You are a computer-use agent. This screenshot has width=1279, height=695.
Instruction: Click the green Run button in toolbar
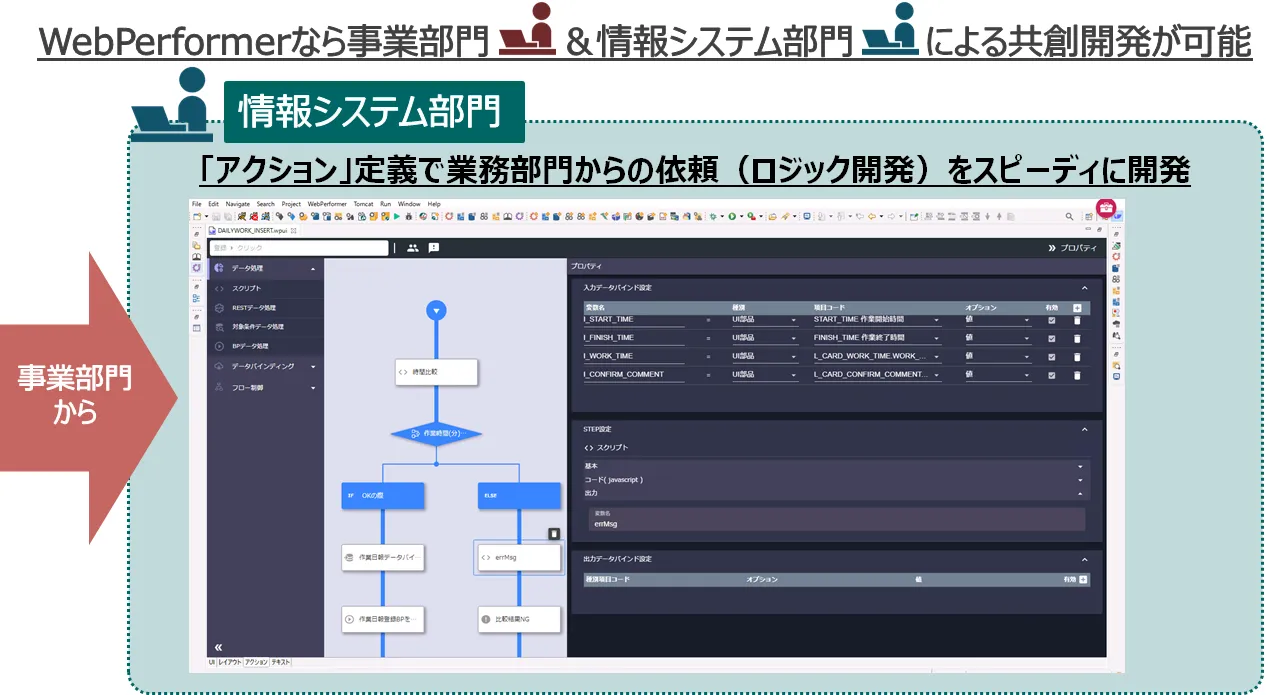click(397, 216)
